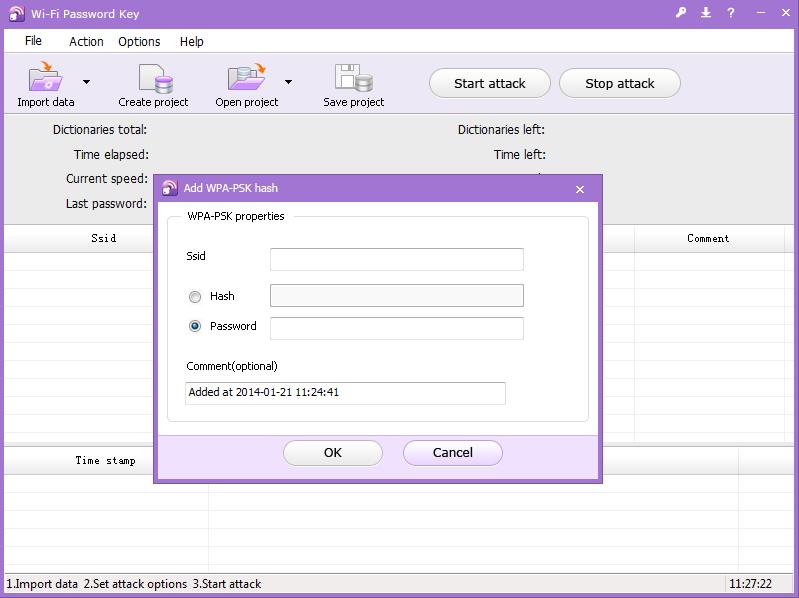The height and width of the screenshot is (598, 799).
Task: Open the Action menu
Action: (x=86, y=41)
